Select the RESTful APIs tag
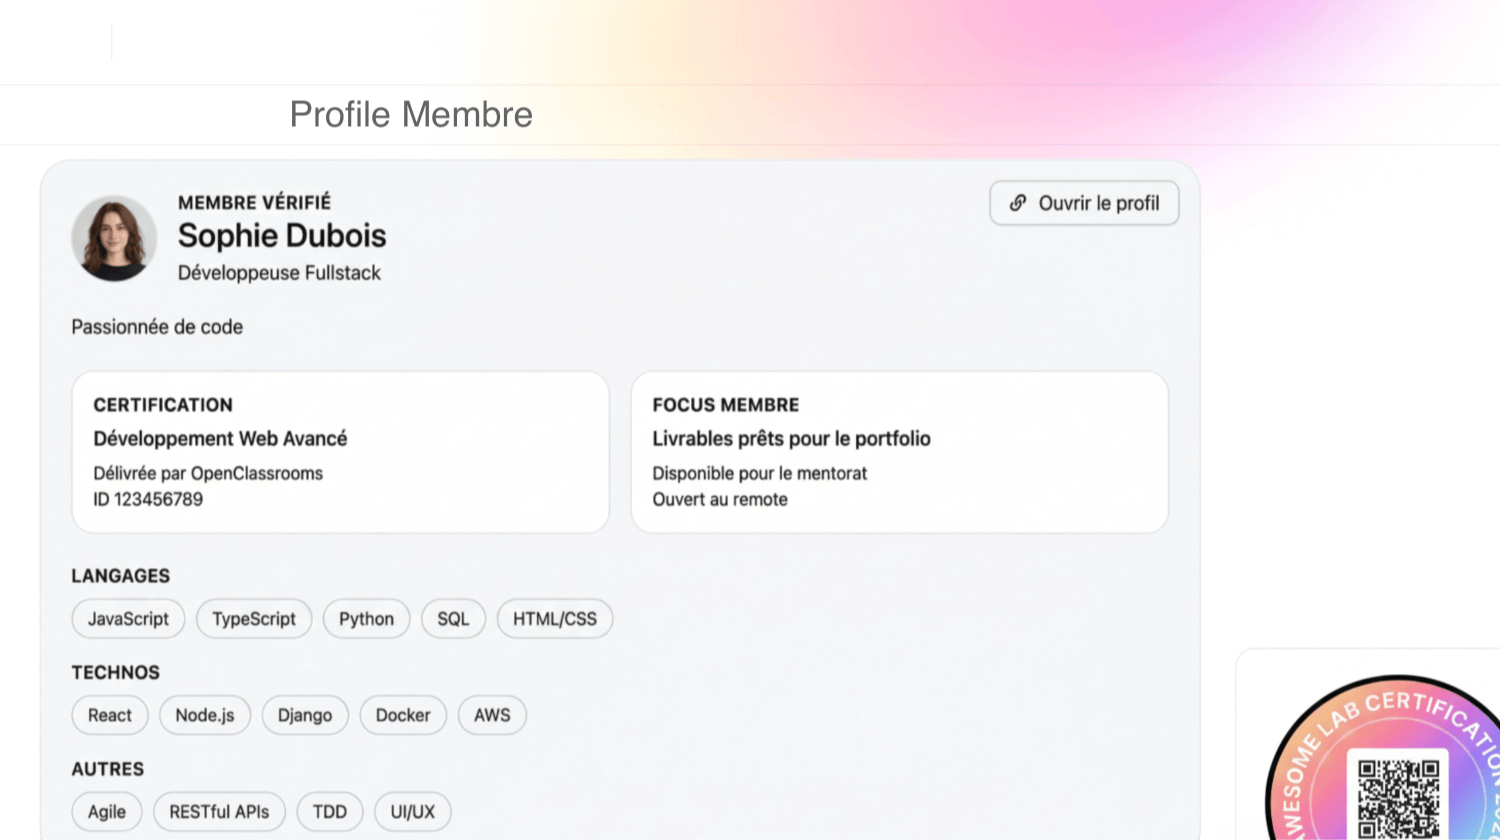This screenshot has height=840, width=1500. 219,812
